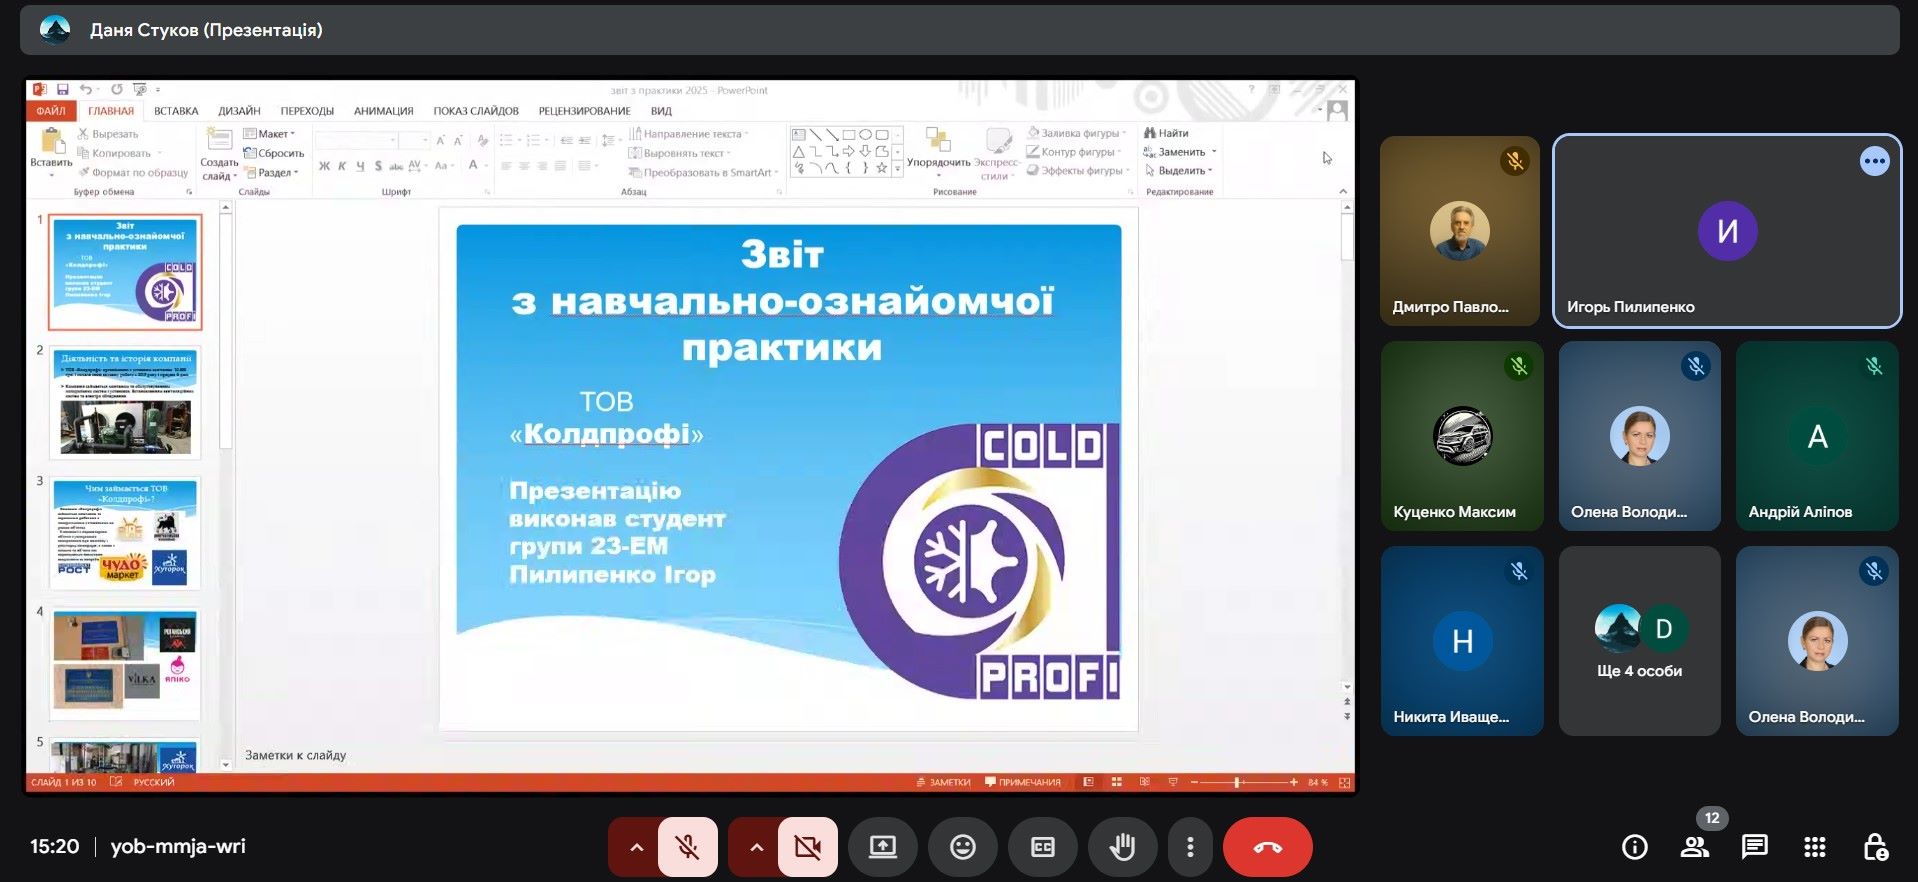Switch to ПОКАЗ СЛАЙДОВ tab
Screen dimensions: 1918x882
[476, 111]
